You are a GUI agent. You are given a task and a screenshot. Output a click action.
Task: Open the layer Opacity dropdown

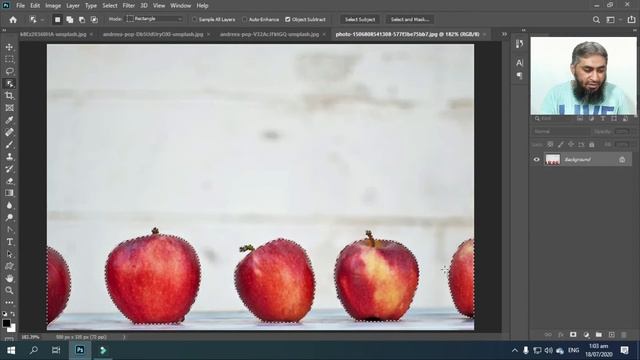pos(622,132)
